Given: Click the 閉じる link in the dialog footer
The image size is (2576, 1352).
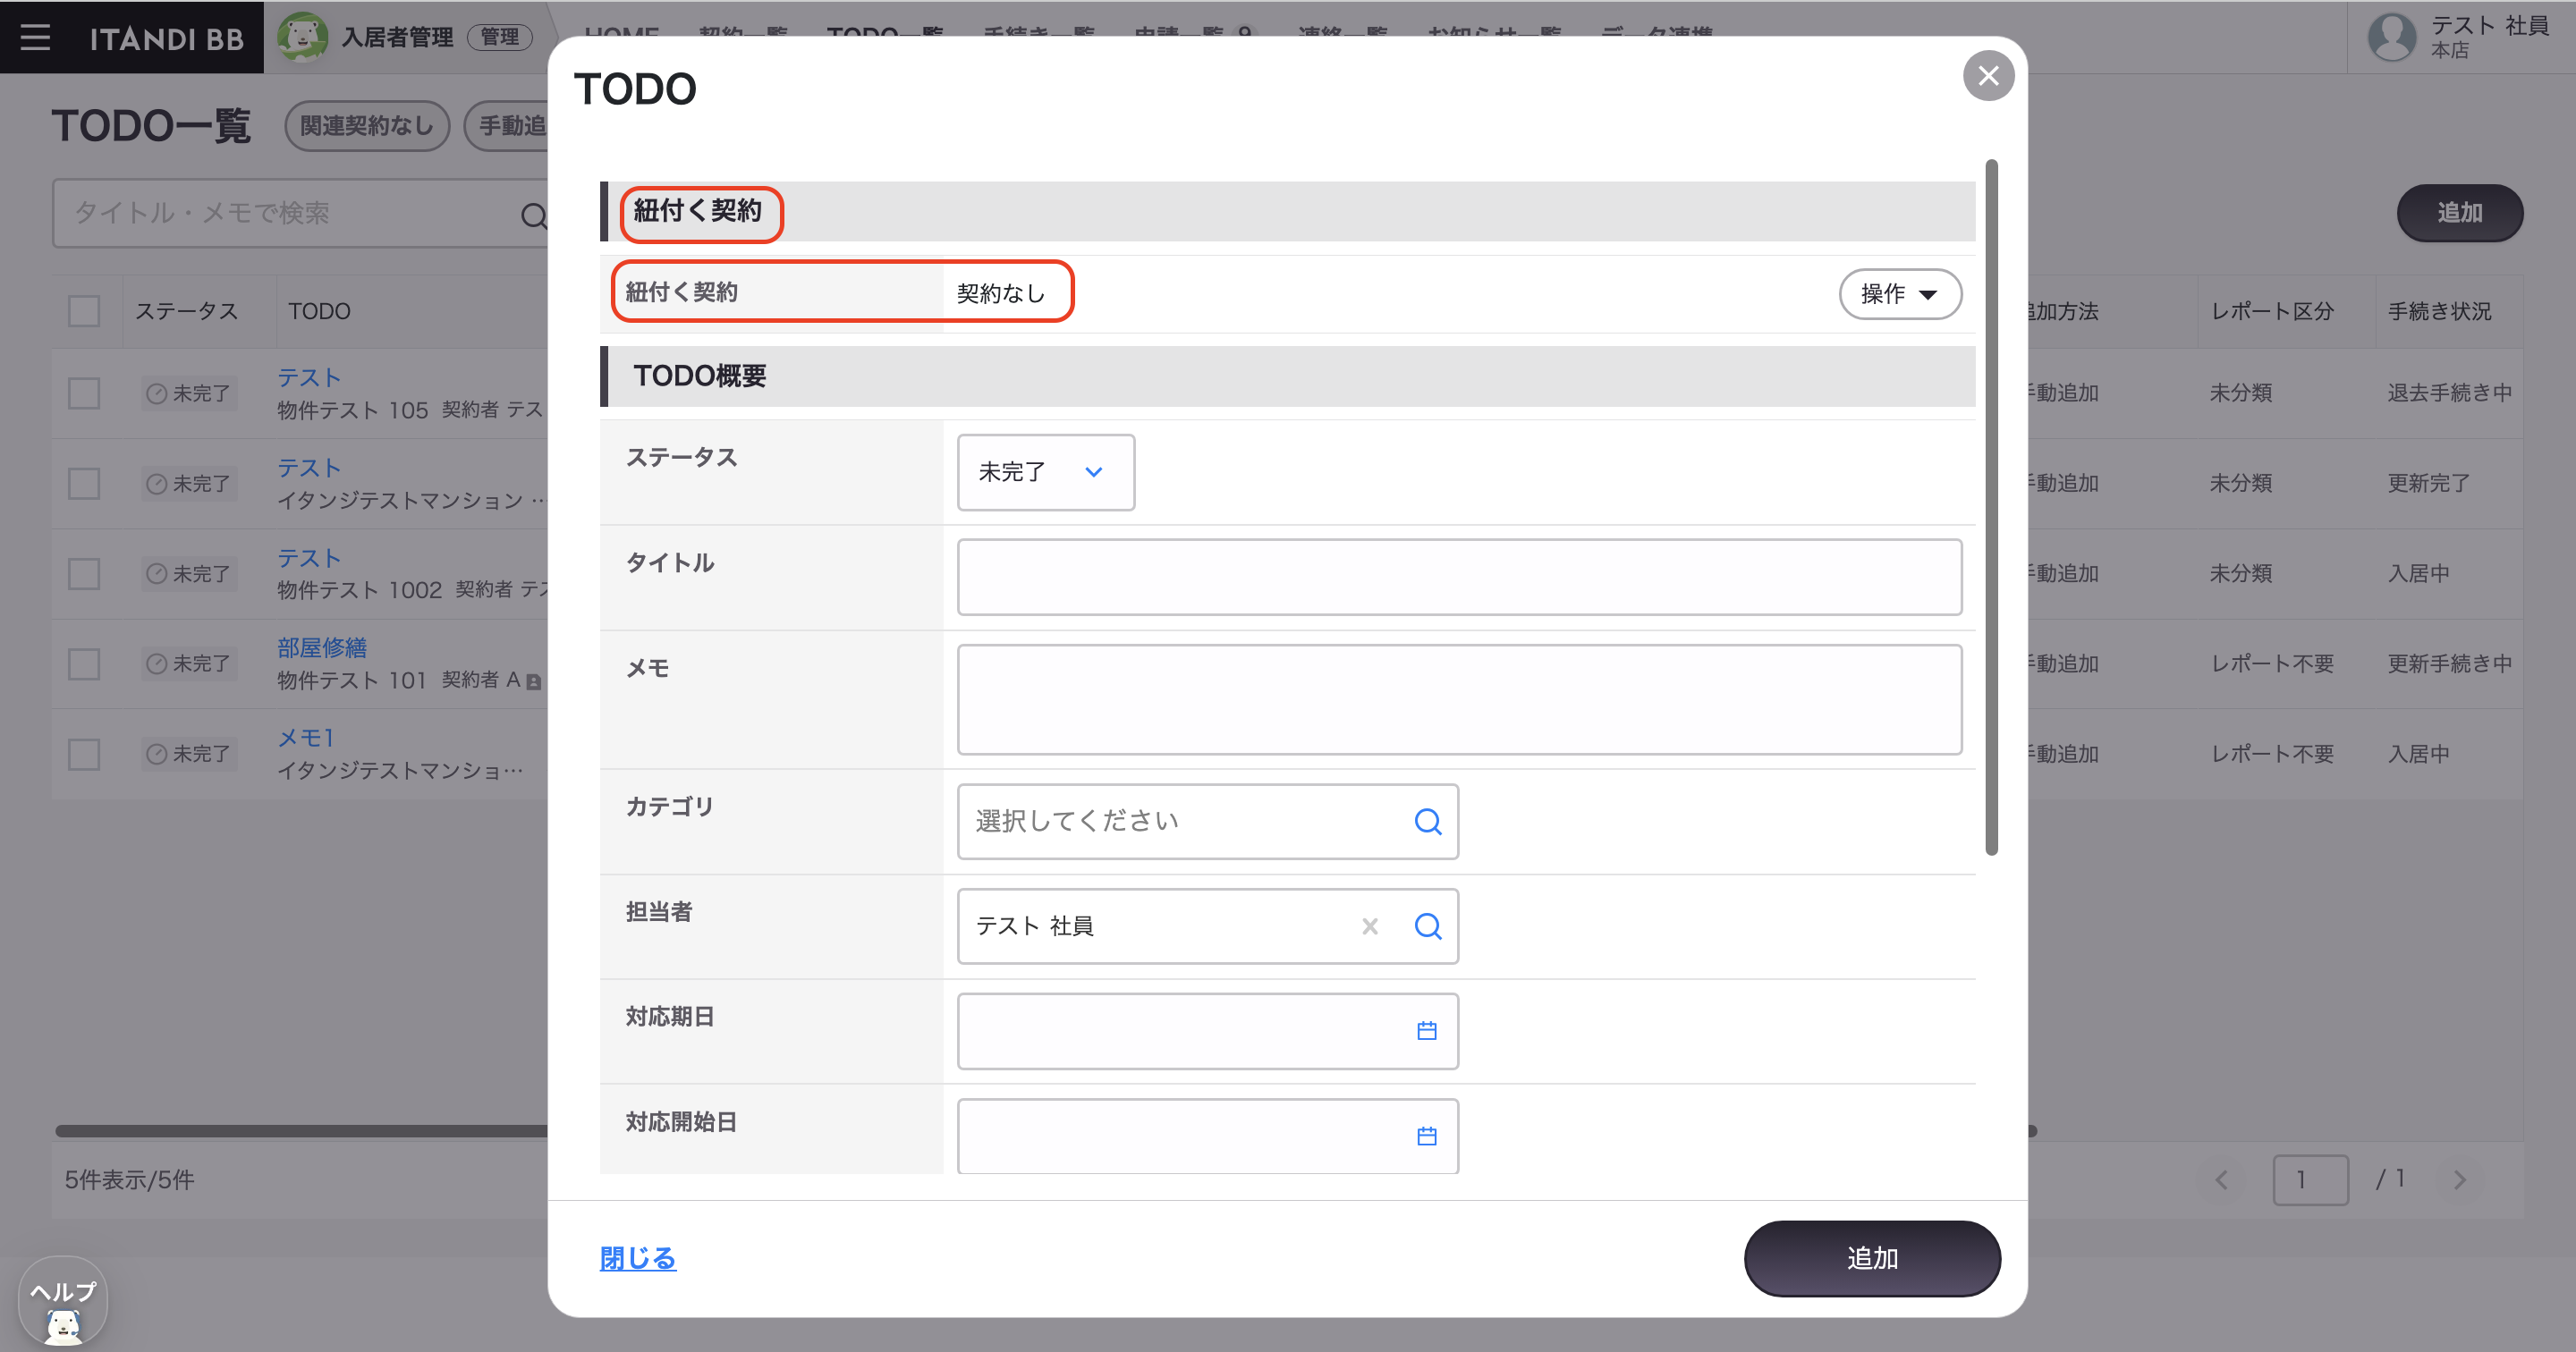Looking at the screenshot, I should 638,1259.
